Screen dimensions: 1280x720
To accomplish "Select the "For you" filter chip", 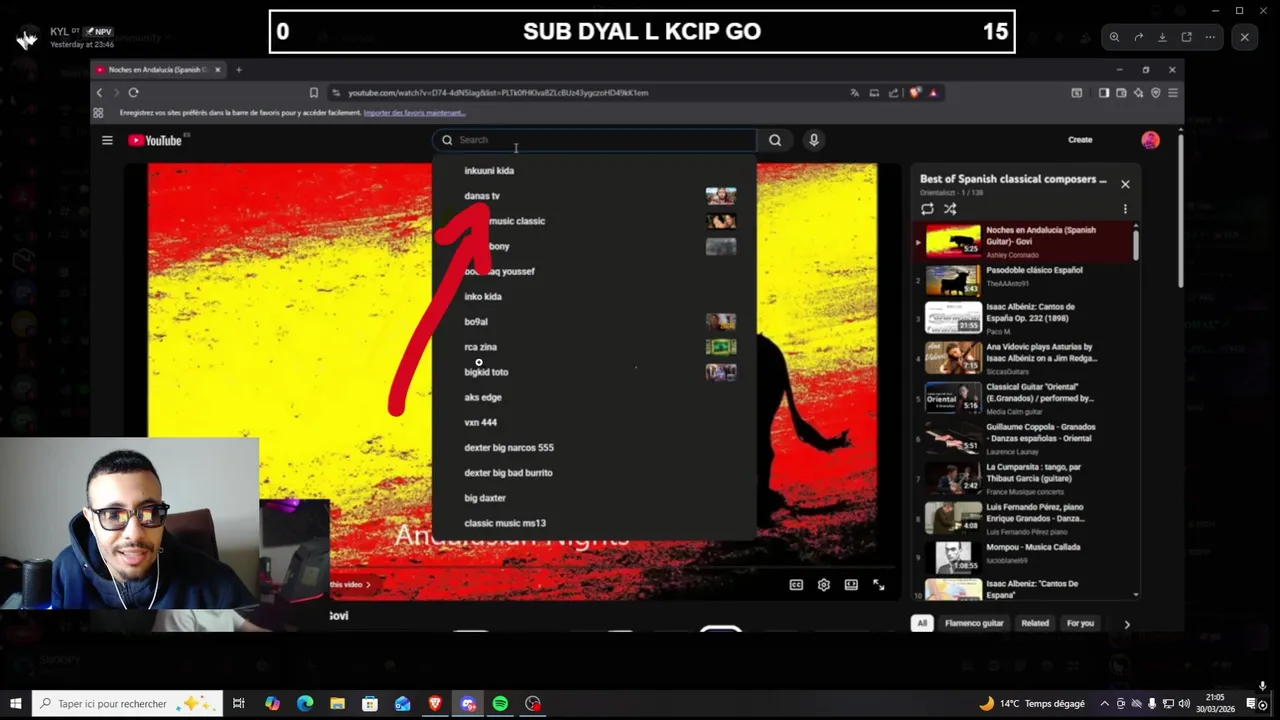I will (x=1080, y=623).
